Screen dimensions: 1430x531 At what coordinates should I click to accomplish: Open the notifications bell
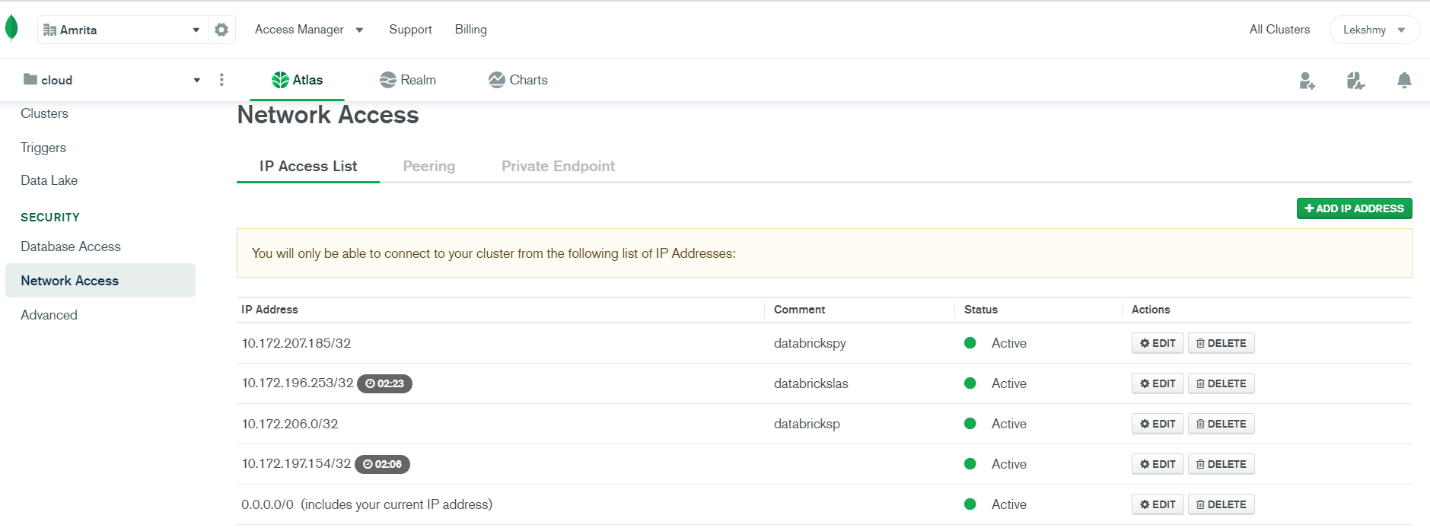(1404, 80)
